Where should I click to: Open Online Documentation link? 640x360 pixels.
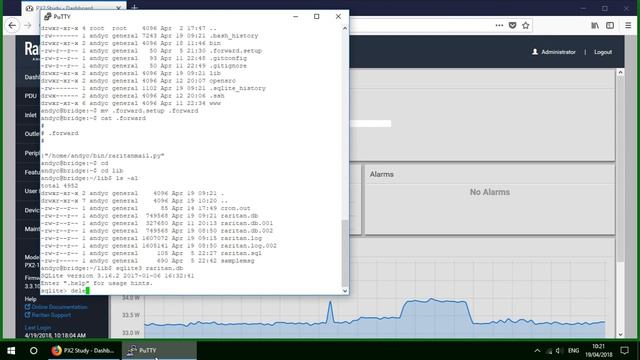[59, 307]
